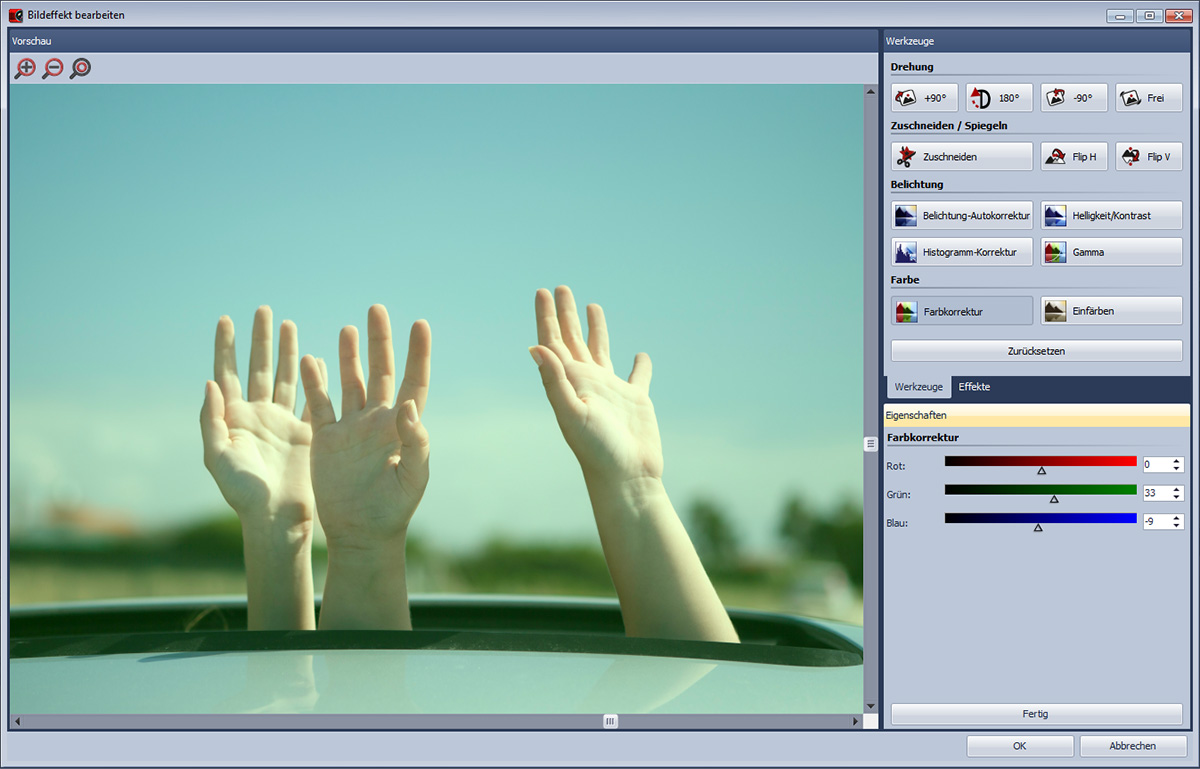Switch to the Werkzeuge tab
This screenshot has height=769, width=1200.
918,387
